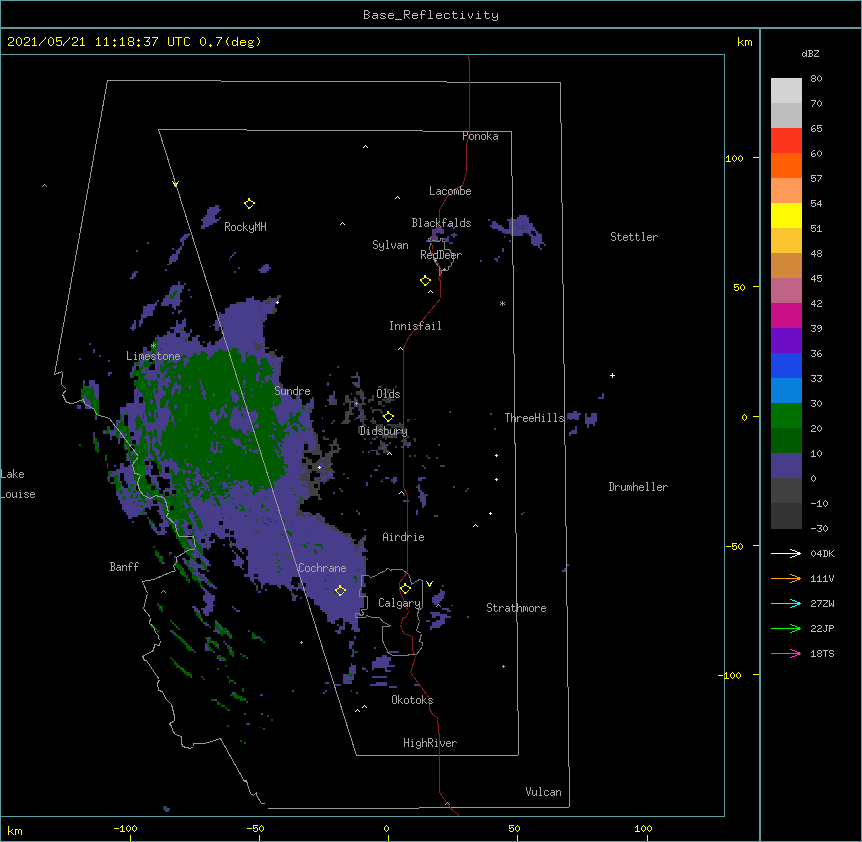The height and width of the screenshot is (842, 862).
Task: Click the magenta swatch on the dBZ scale
Action: [x=786, y=315]
